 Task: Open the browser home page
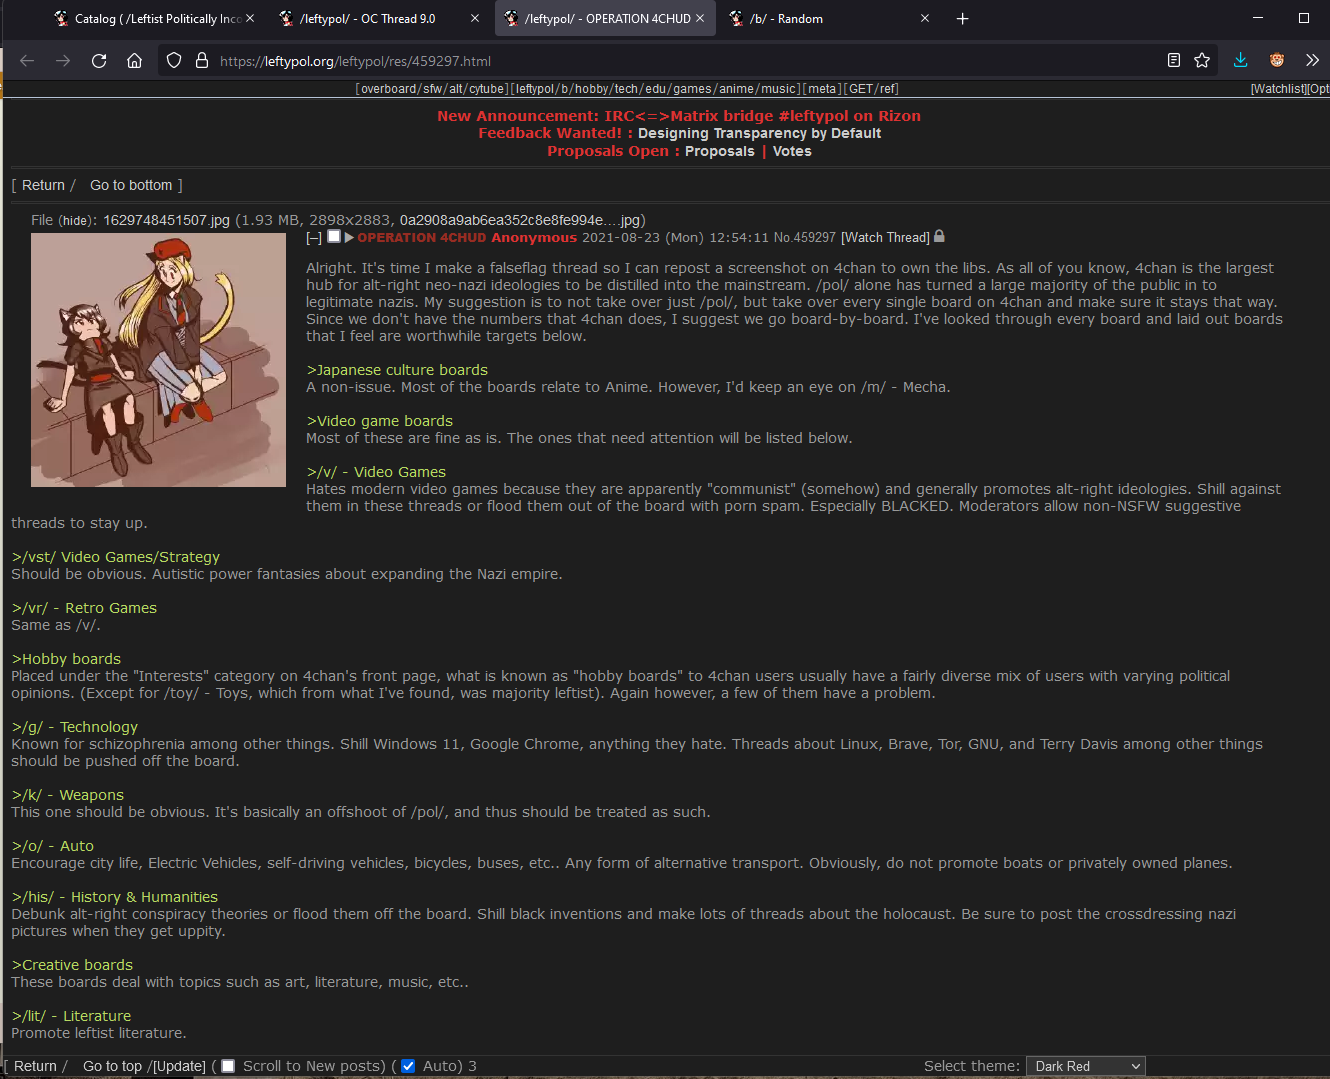[x=135, y=61]
